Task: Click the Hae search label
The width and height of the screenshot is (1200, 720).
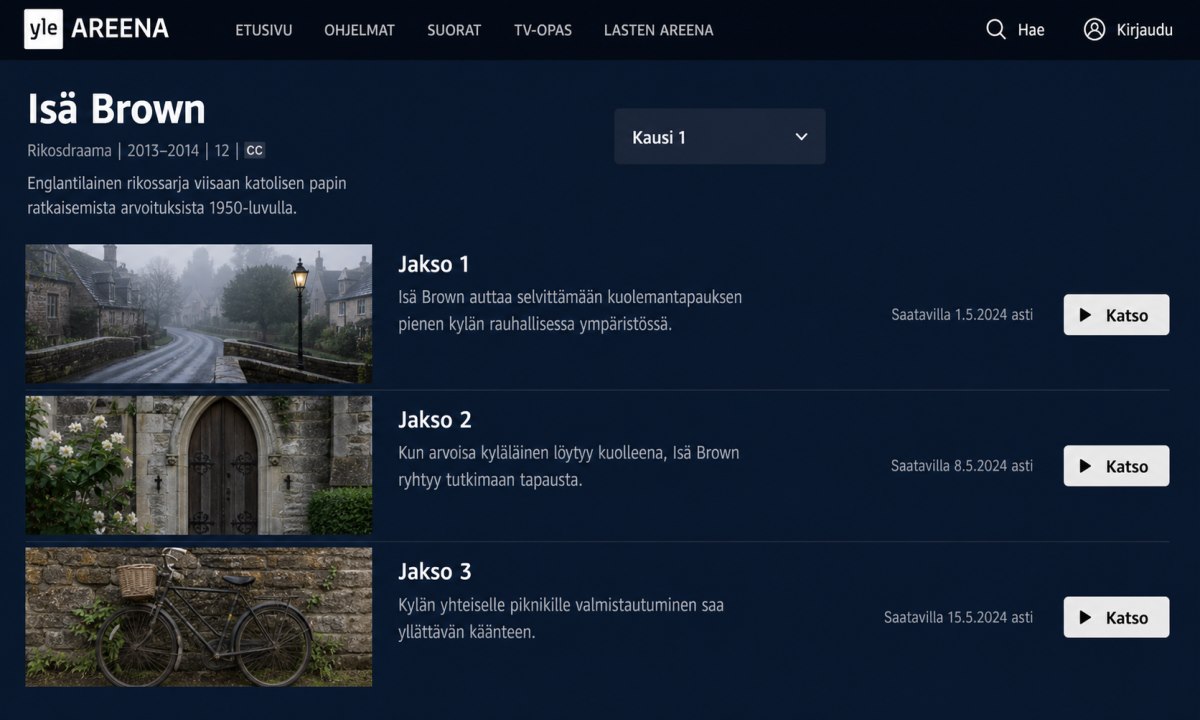Action: click(1031, 30)
